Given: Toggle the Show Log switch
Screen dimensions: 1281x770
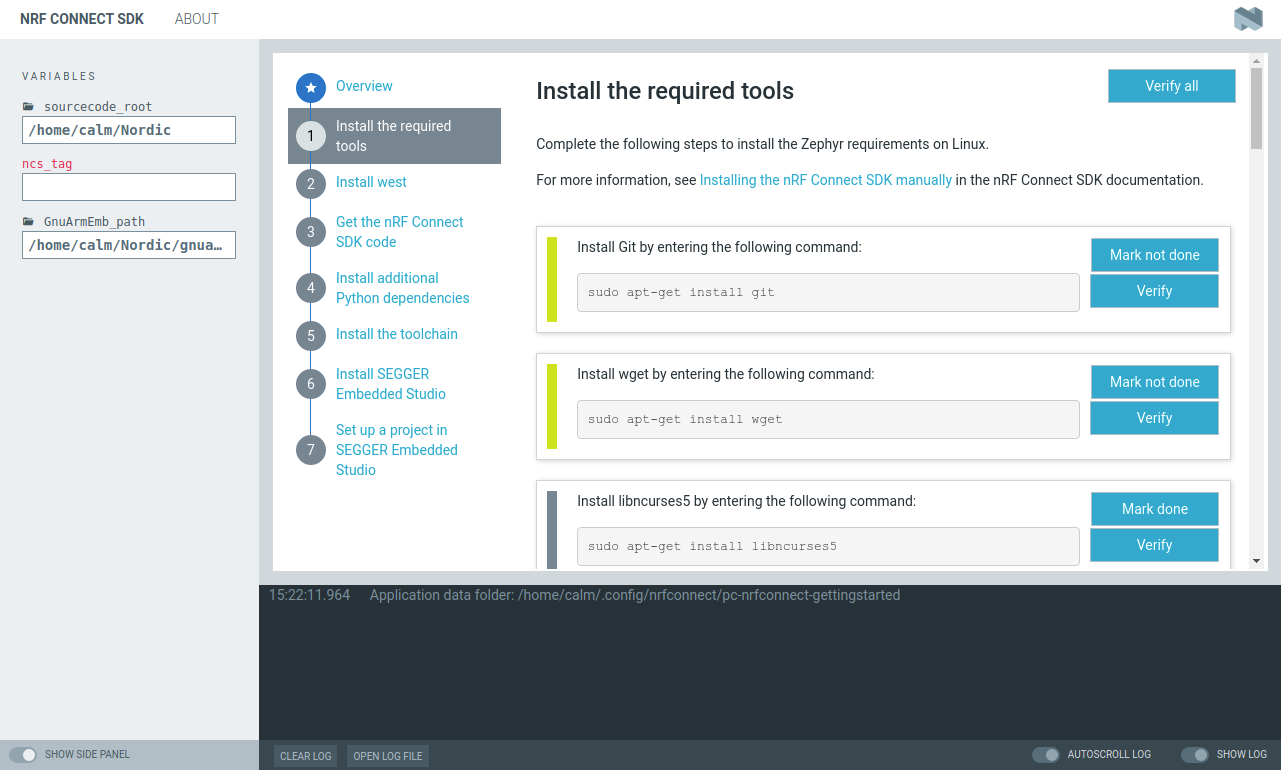Looking at the screenshot, I should pyautogui.click(x=1195, y=755).
